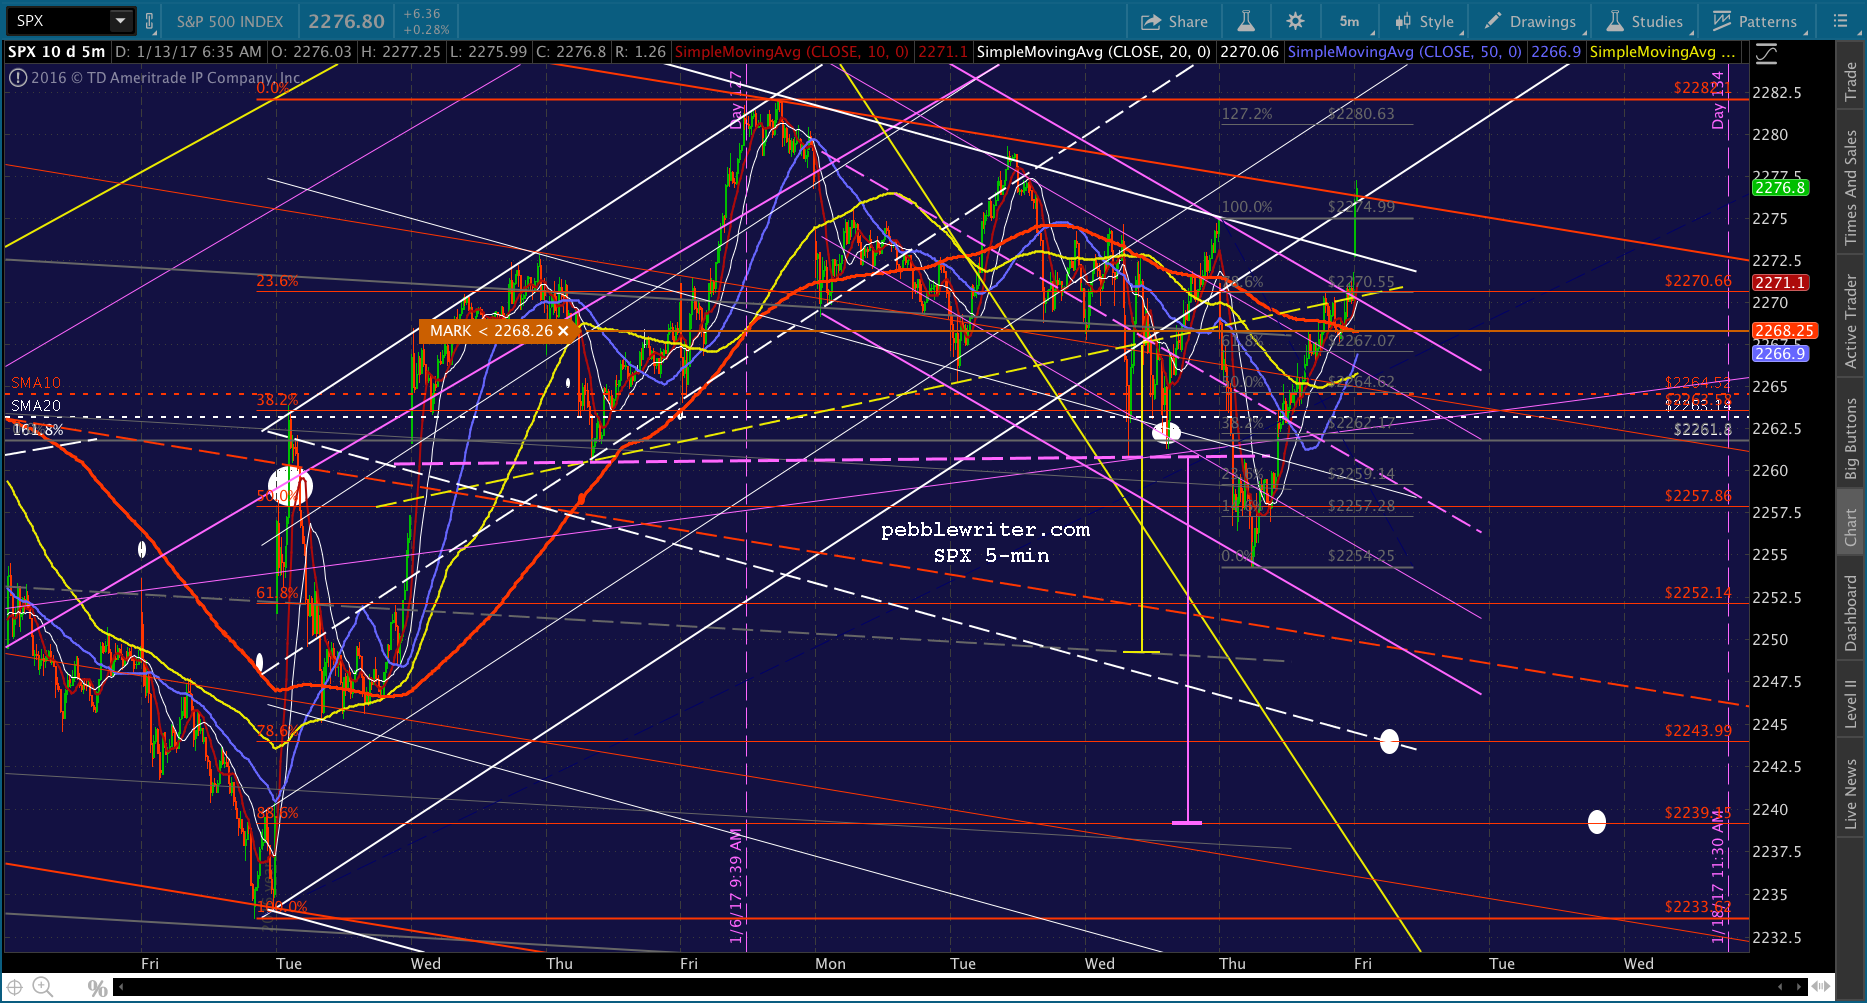This screenshot has width=1867, height=1003.
Task: Open the Style dropdown
Action: tap(1426, 21)
